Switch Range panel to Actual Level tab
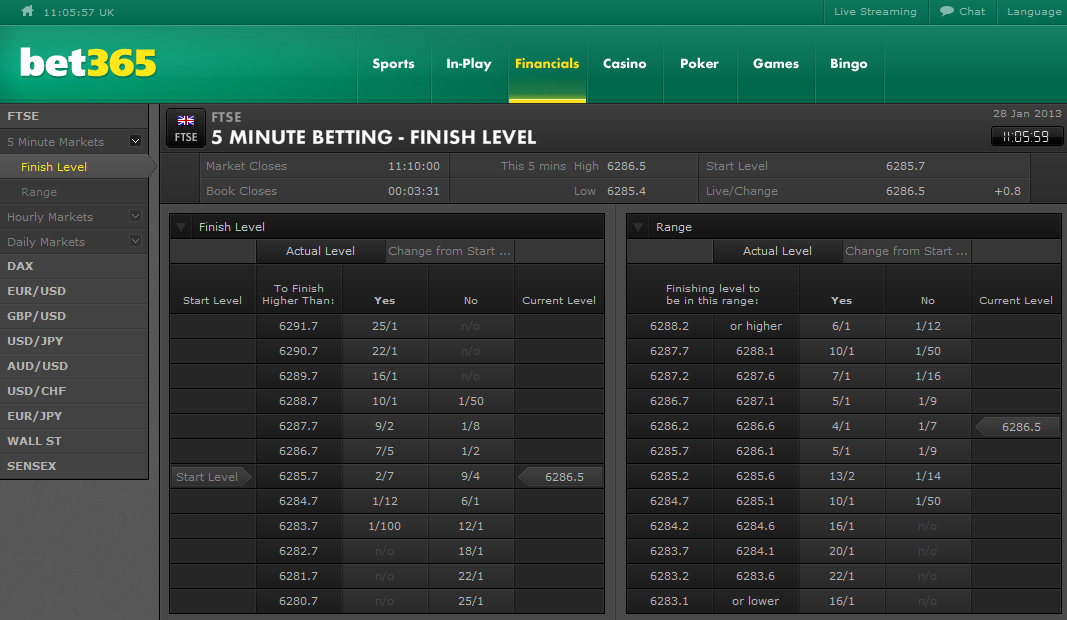Viewport: 1067px width, 620px height. (x=777, y=251)
